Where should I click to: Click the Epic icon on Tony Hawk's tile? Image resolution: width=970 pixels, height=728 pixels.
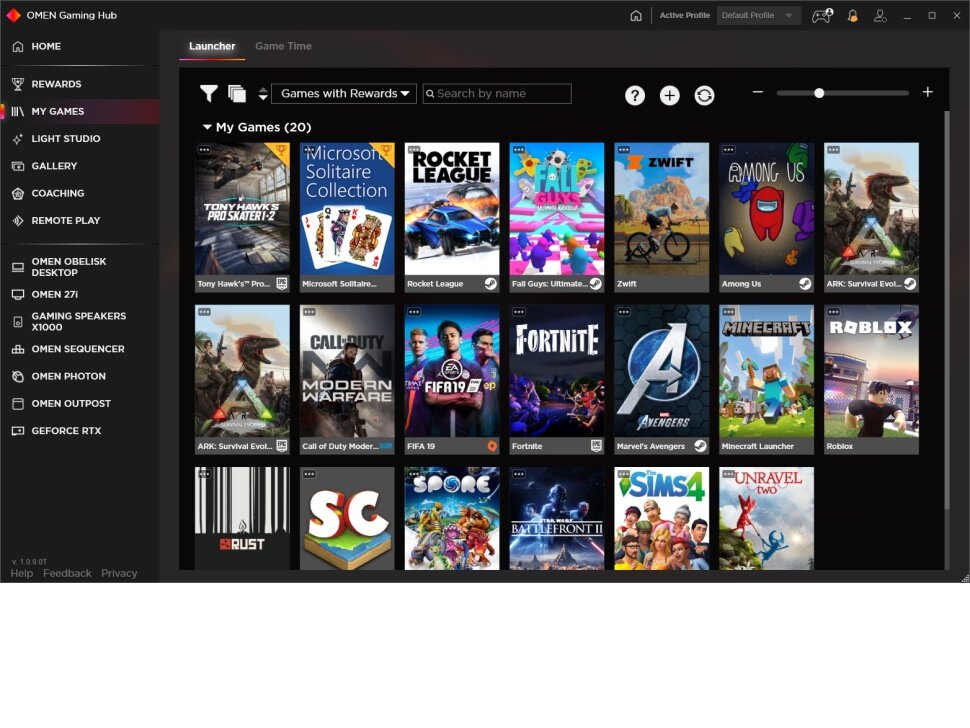(x=281, y=284)
